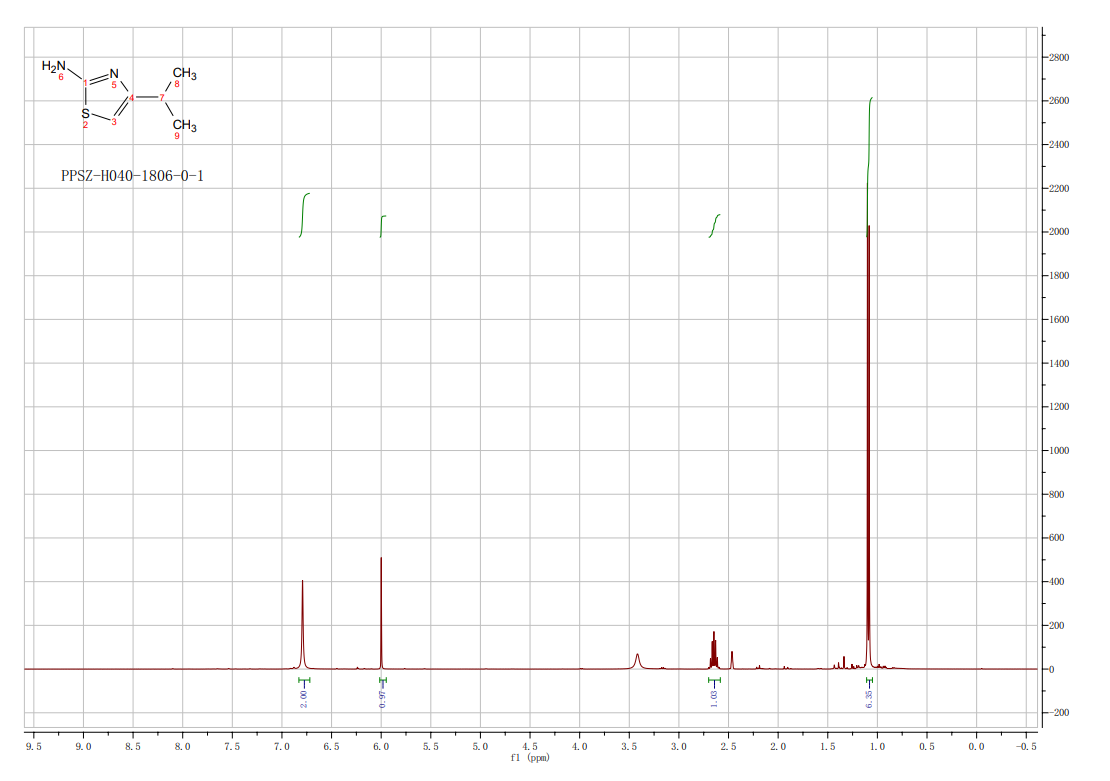Select the upper CH3 group labeled 8
Image resolution: width=1110 pixels, height=781 pixels.
(x=184, y=74)
